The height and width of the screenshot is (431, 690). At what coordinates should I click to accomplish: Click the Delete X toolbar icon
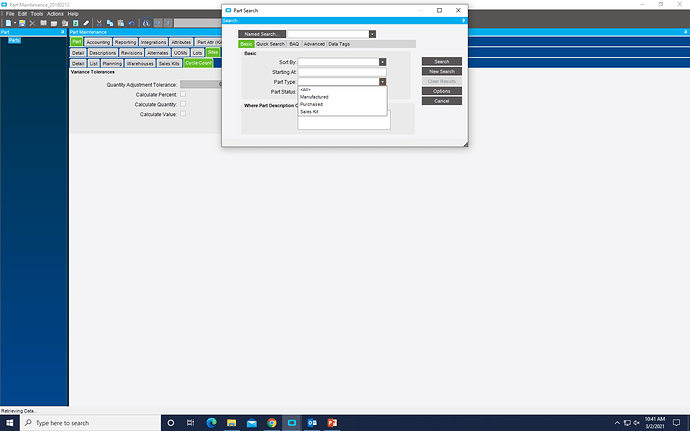tap(33, 23)
